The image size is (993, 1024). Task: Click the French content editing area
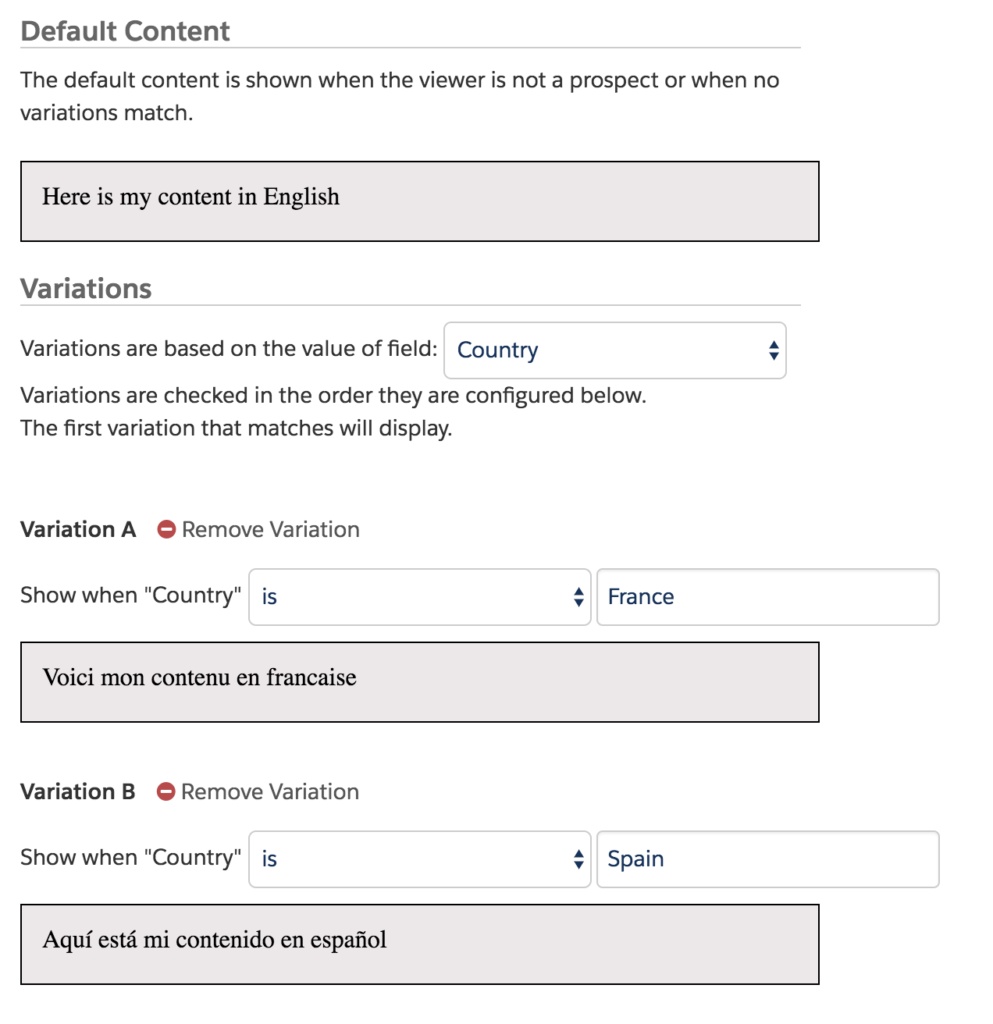tap(420, 681)
